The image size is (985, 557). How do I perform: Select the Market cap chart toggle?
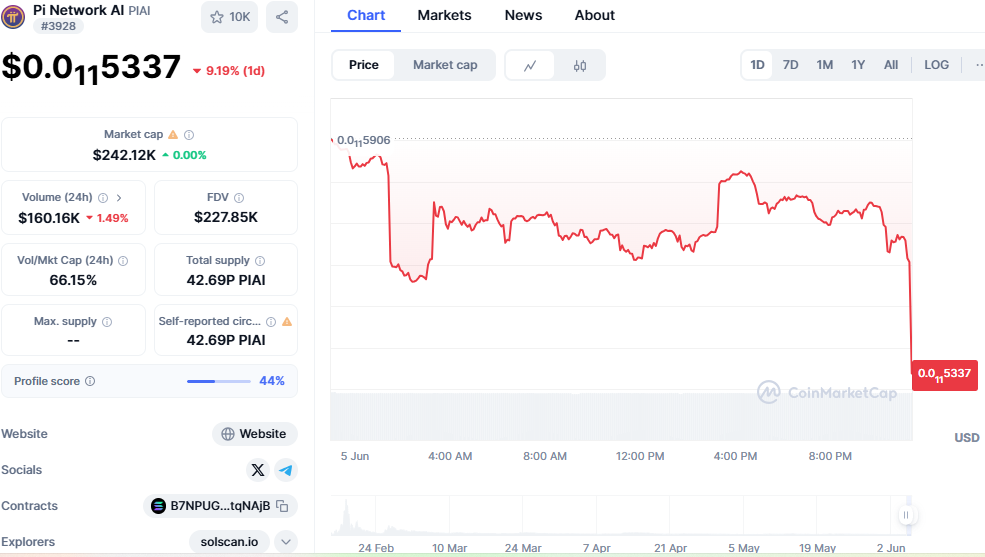[445, 65]
